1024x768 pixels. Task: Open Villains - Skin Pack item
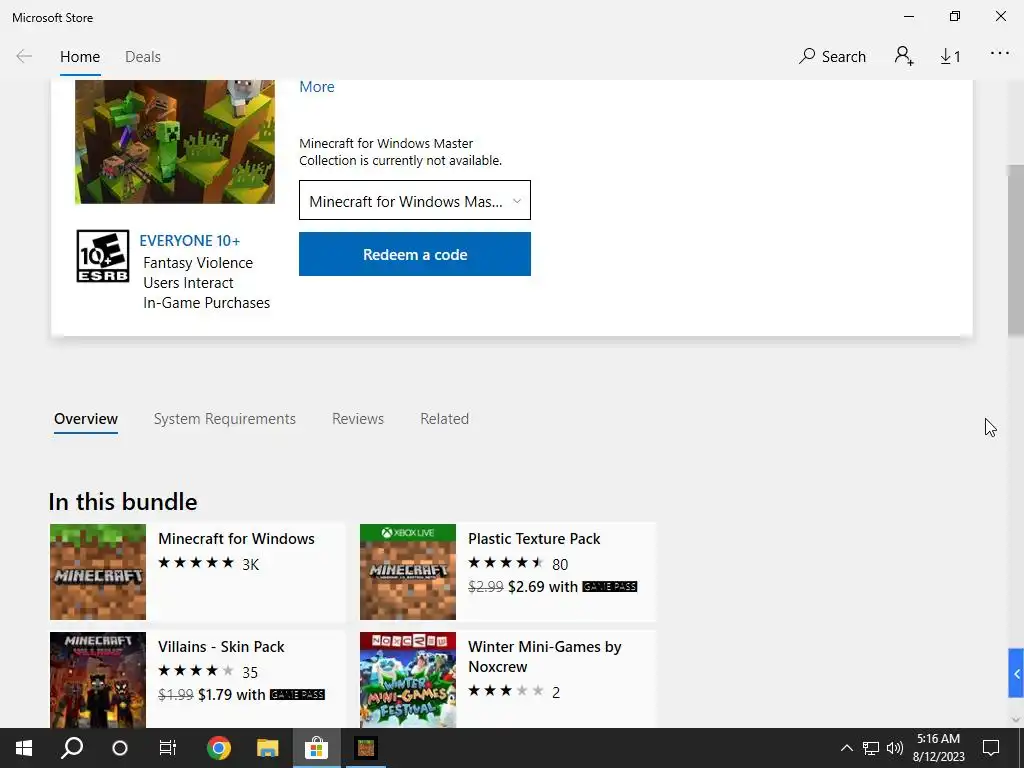tap(197, 679)
